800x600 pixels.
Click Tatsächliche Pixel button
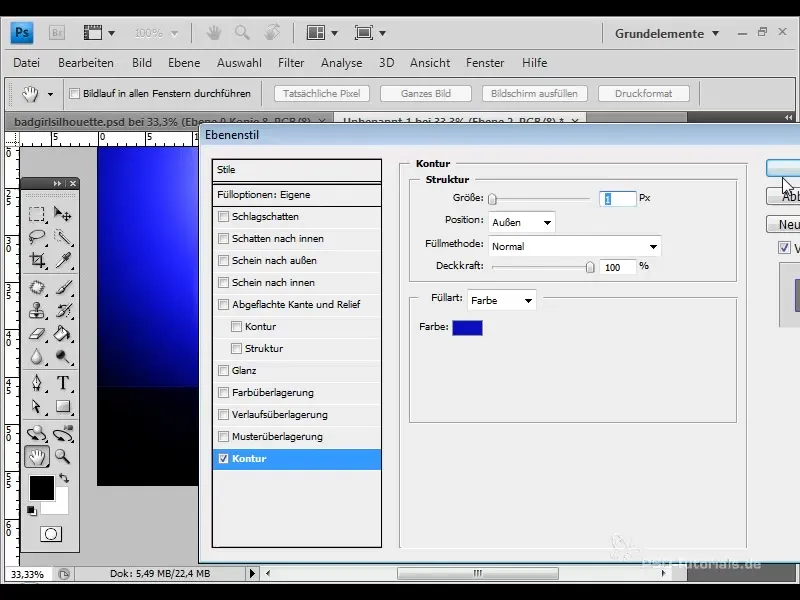click(x=322, y=94)
